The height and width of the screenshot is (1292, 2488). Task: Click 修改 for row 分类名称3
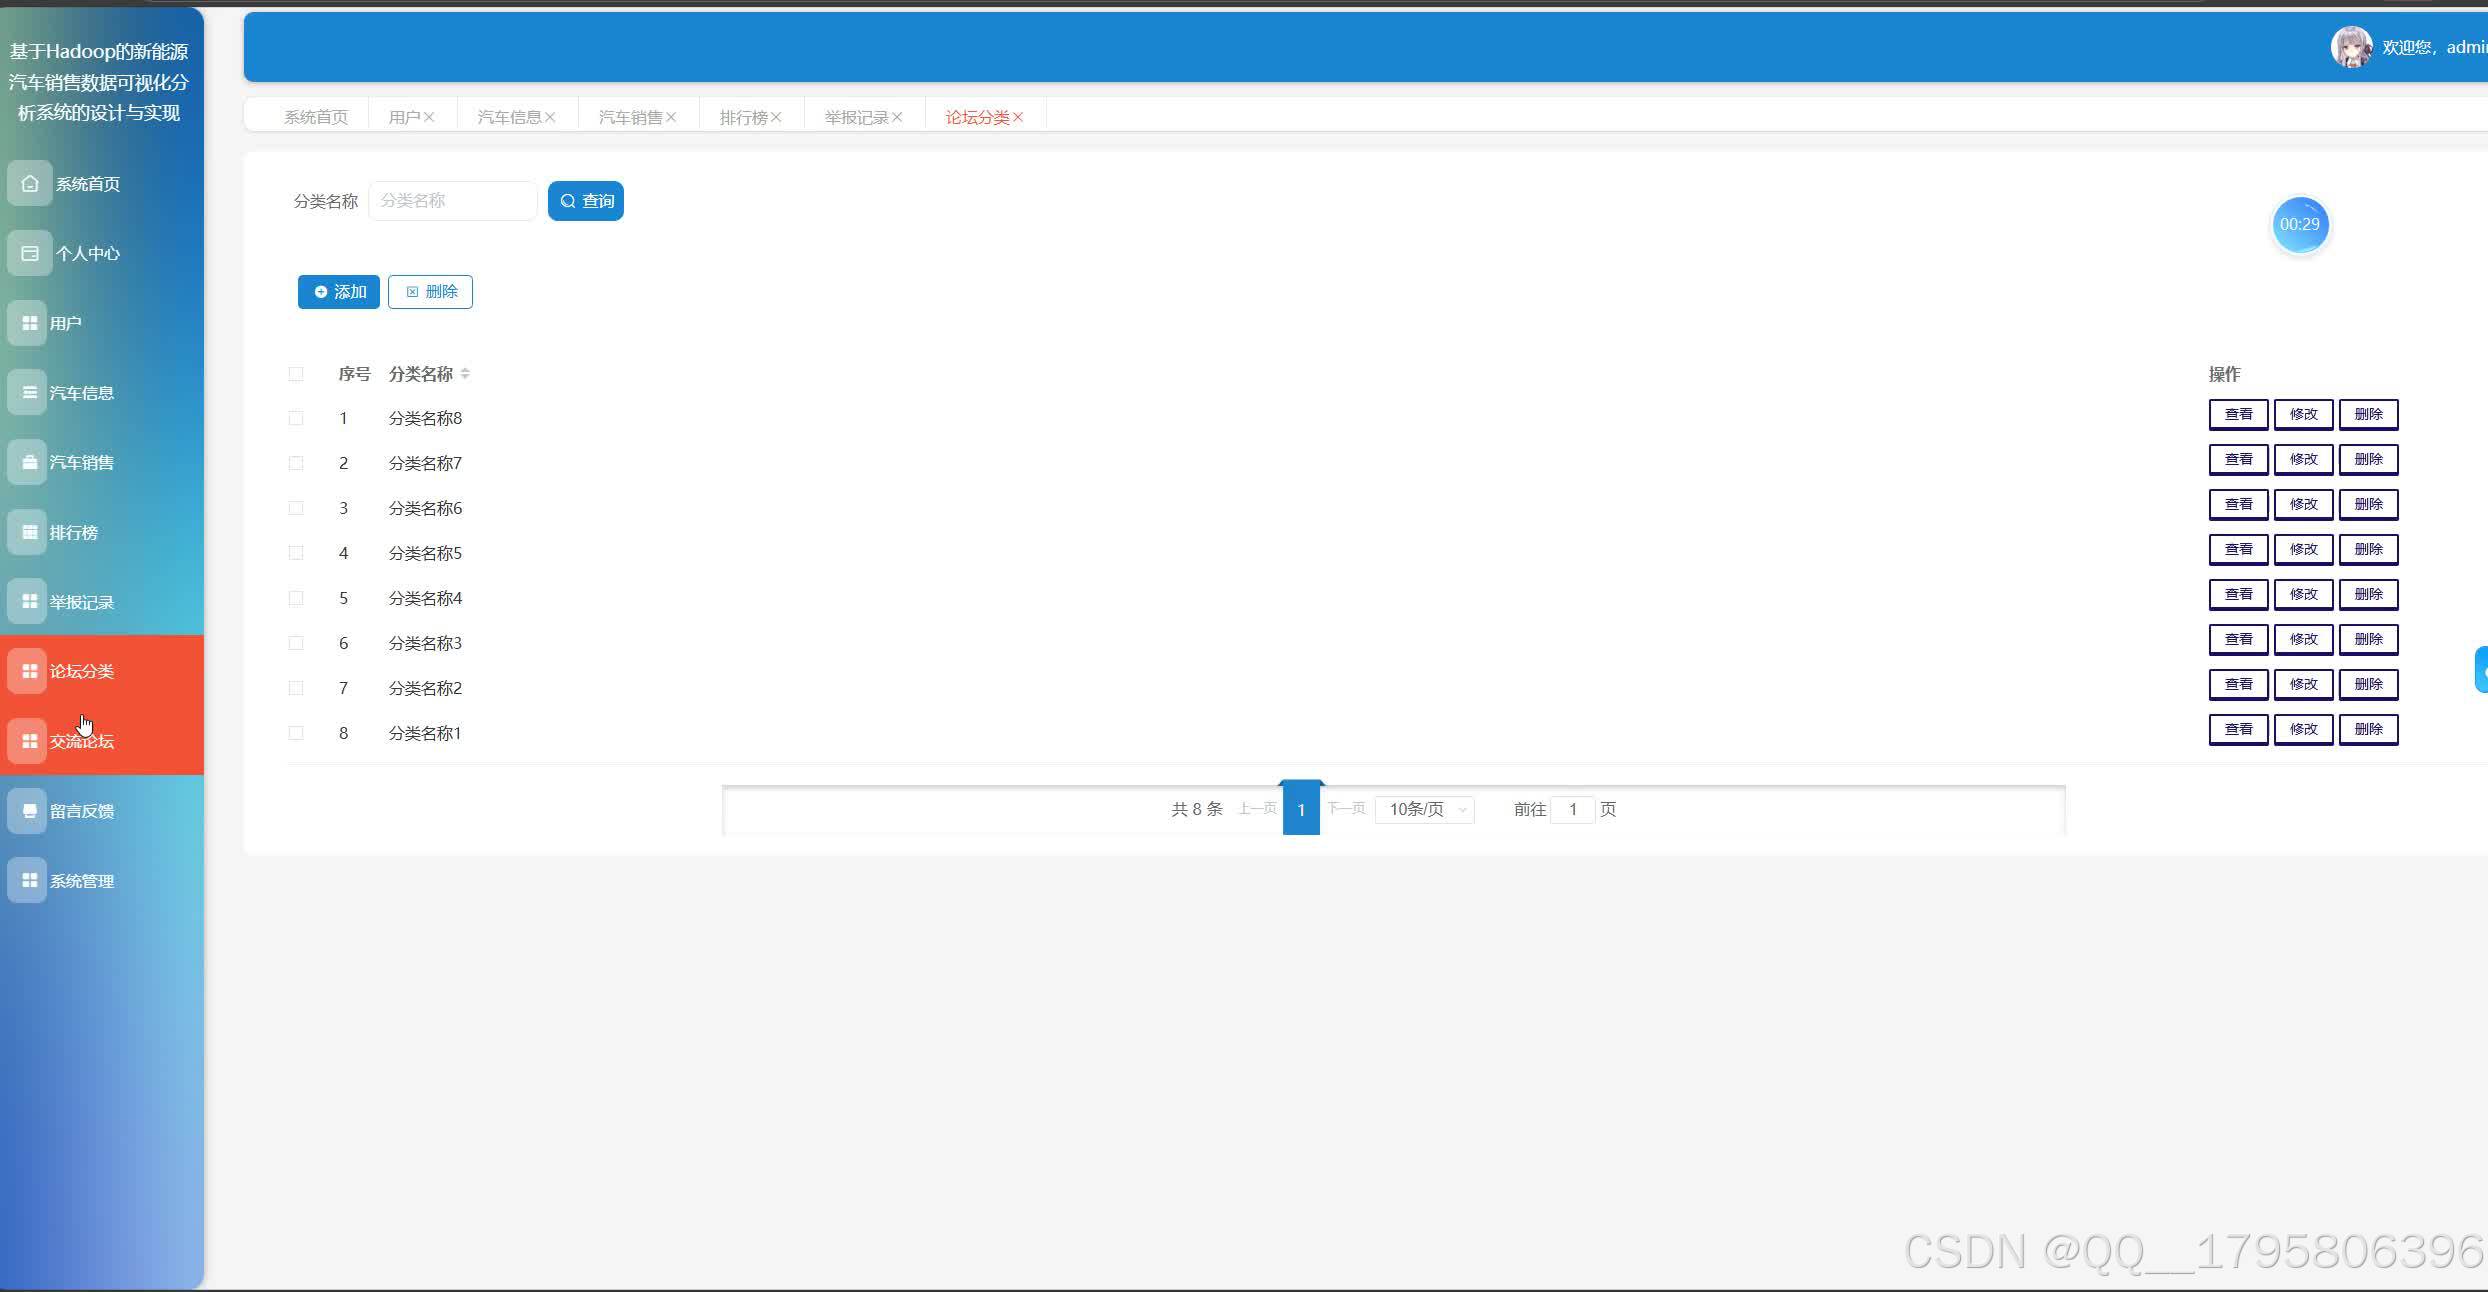coord(2303,639)
